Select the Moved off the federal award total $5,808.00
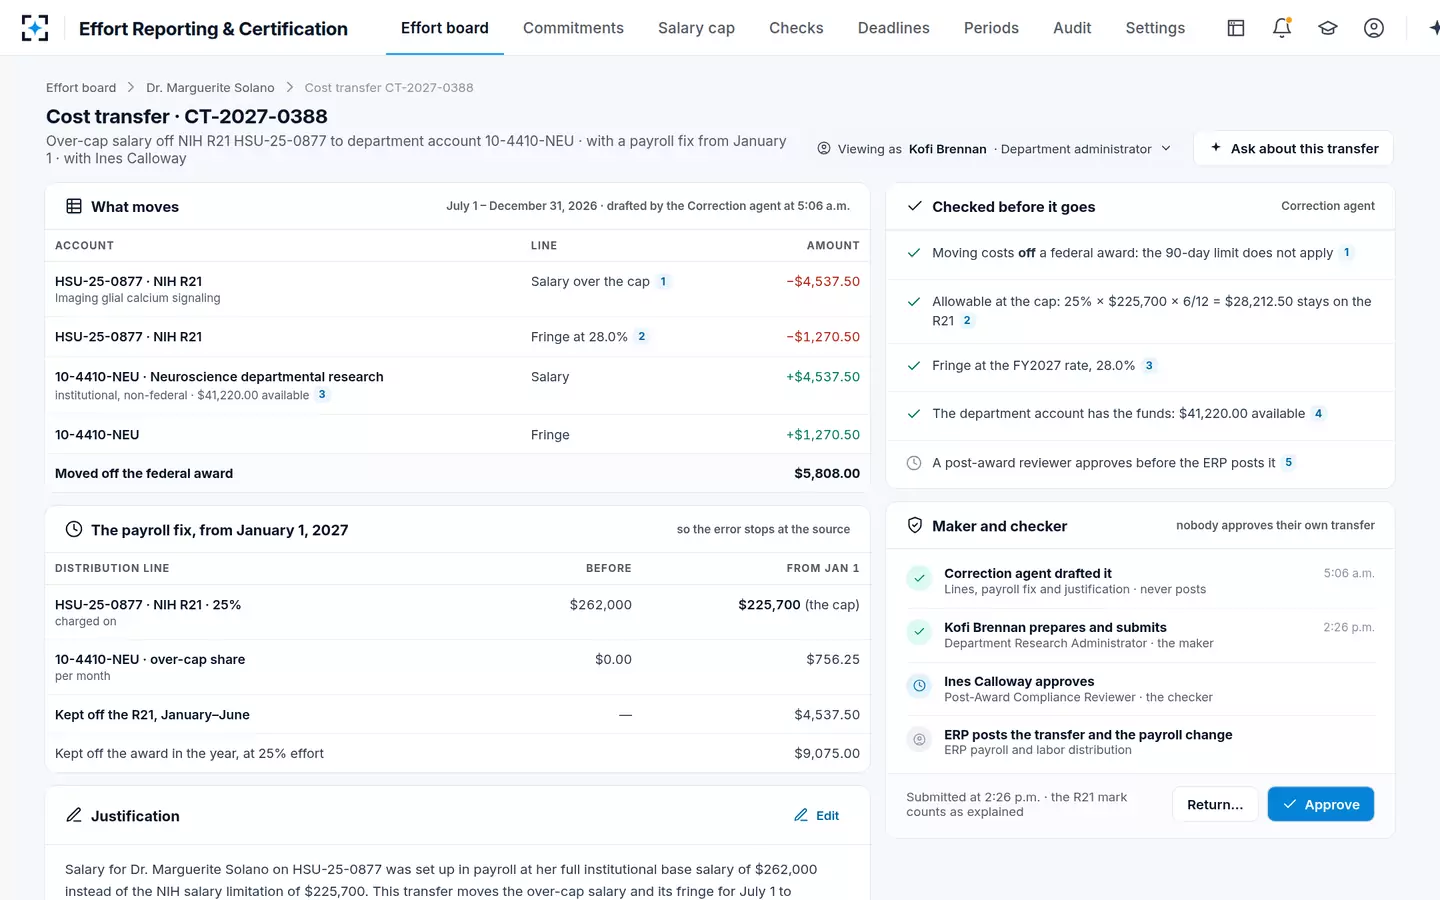This screenshot has height=900, width=1440. (827, 473)
